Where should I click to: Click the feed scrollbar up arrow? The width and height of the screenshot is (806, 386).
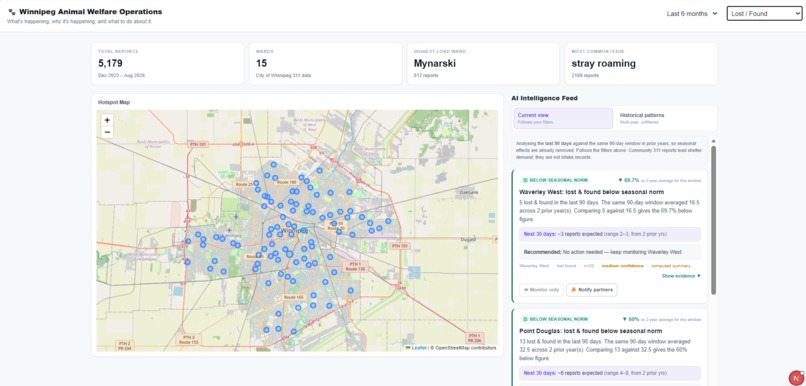(713, 141)
